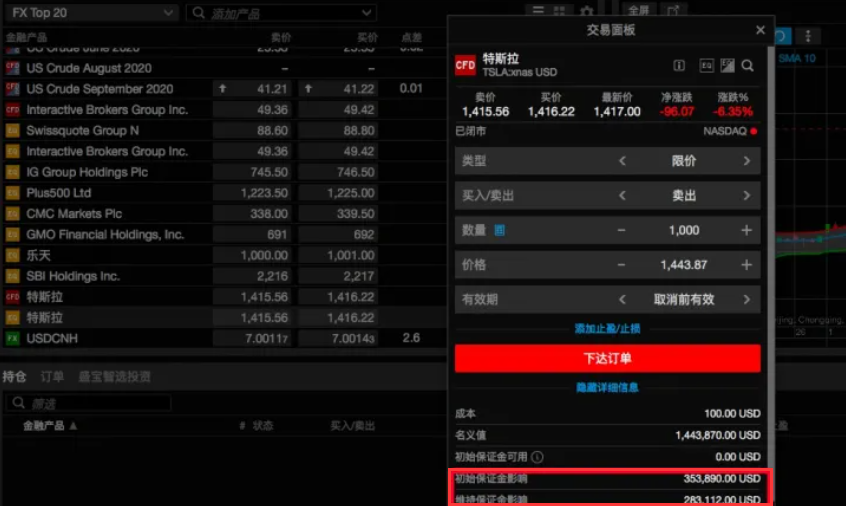Click buy price 746.50 for IG Group

[338, 172]
